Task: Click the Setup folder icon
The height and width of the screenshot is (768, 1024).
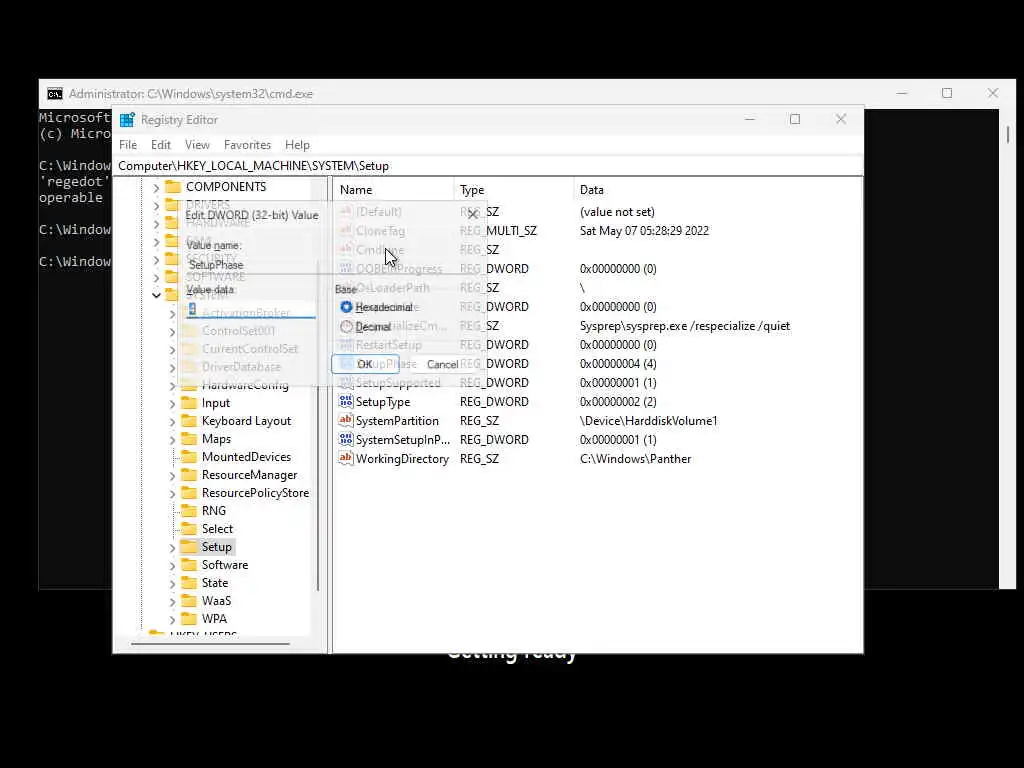Action: [189, 547]
